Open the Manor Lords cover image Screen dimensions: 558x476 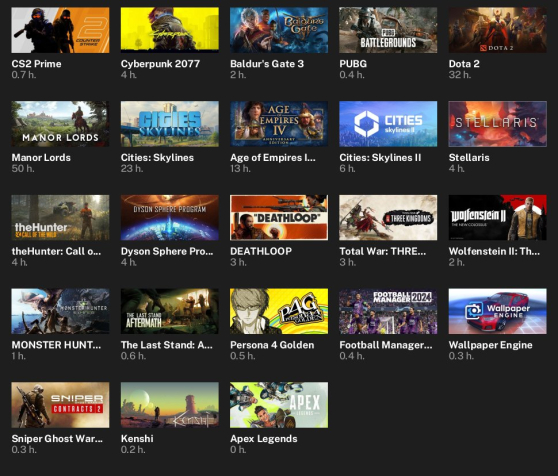(x=60, y=124)
